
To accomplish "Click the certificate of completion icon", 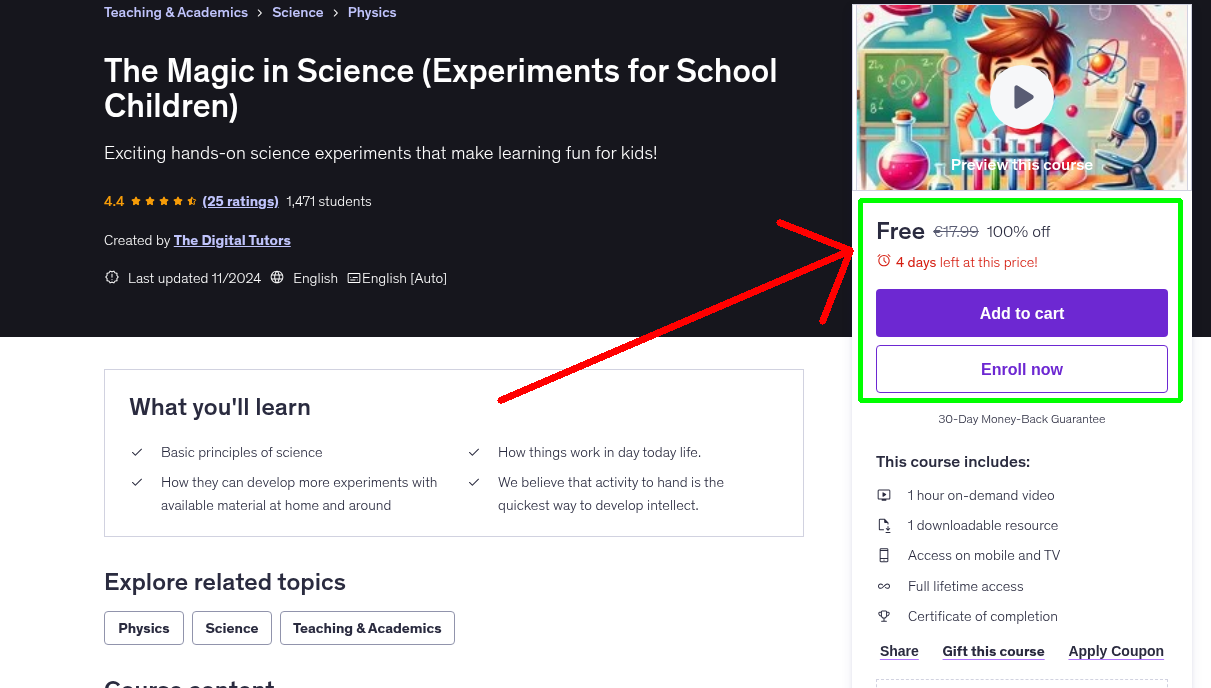I will [x=884, y=616].
